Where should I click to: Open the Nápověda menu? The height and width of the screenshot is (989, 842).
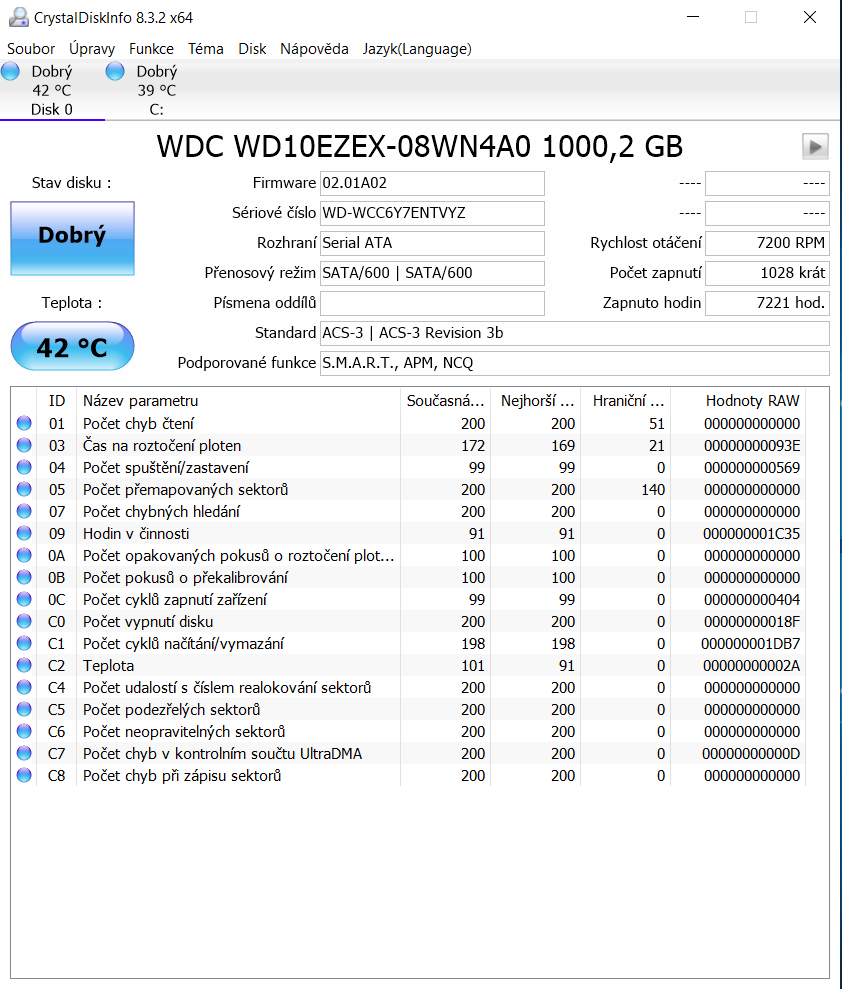pos(314,49)
